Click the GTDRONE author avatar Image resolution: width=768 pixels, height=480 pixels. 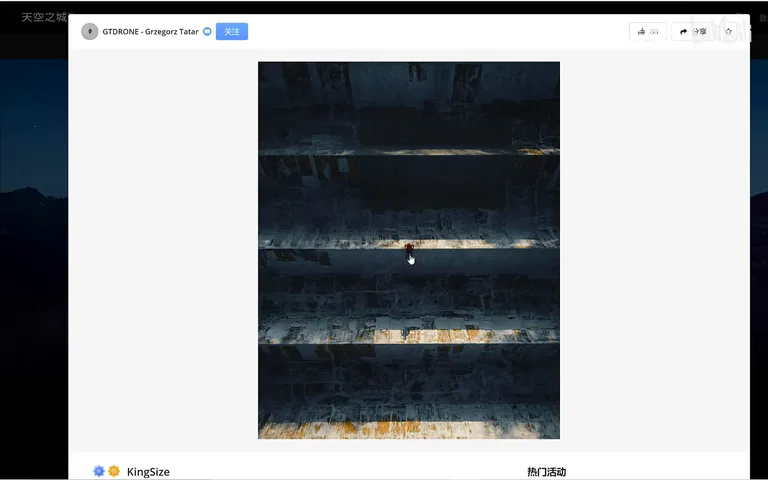pyautogui.click(x=90, y=31)
